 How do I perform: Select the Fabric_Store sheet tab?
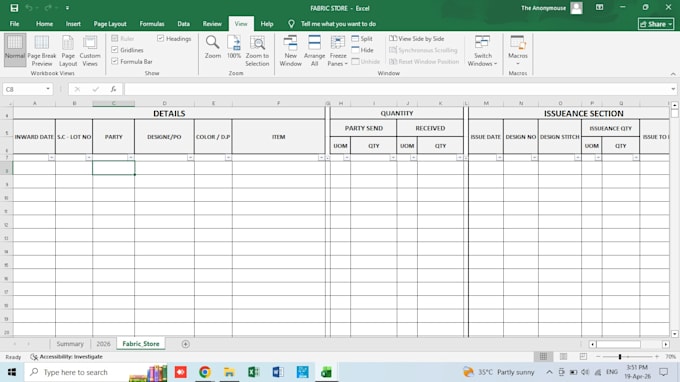pos(141,343)
